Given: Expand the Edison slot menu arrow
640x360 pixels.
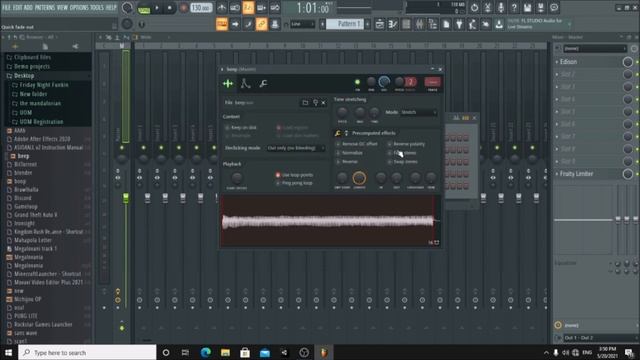Looking at the screenshot, I should click(x=557, y=62).
